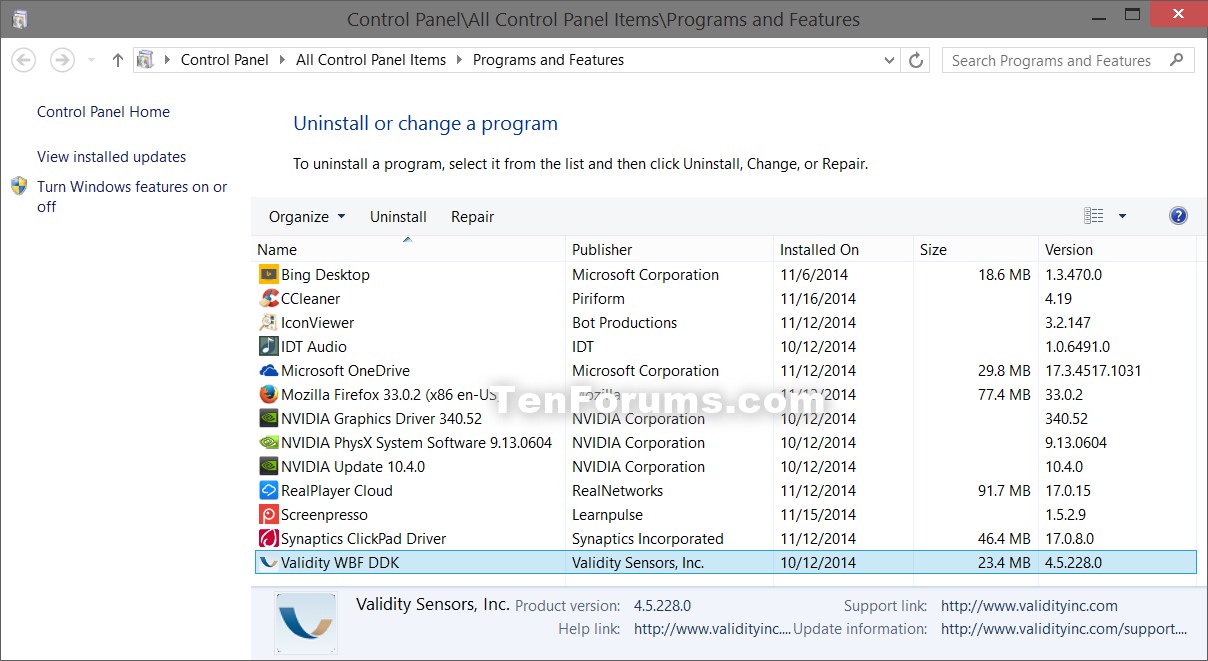Viewport: 1208px width, 661px height.
Task: Open the Organize dropdown menu
Action: (x=306, y=216)
